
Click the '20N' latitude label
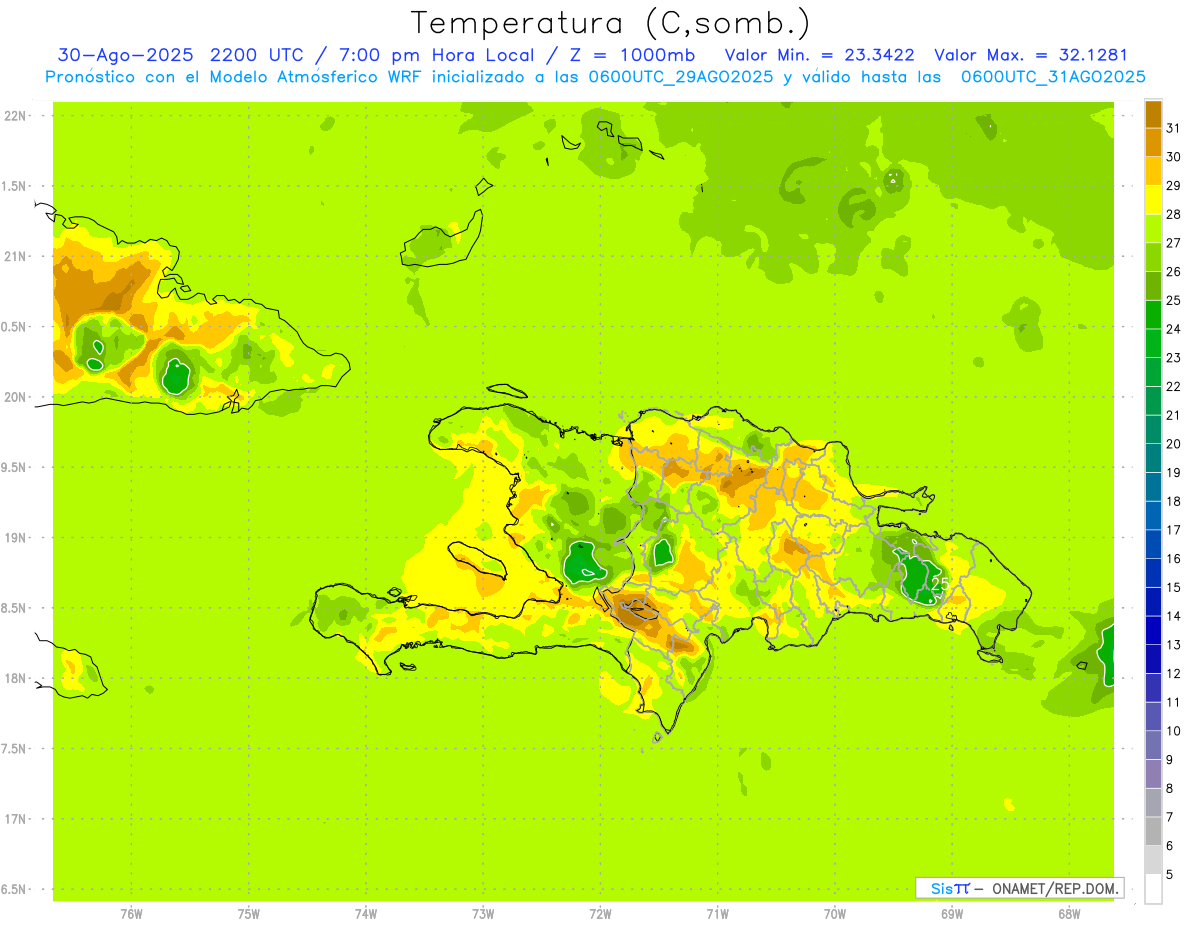16,397
